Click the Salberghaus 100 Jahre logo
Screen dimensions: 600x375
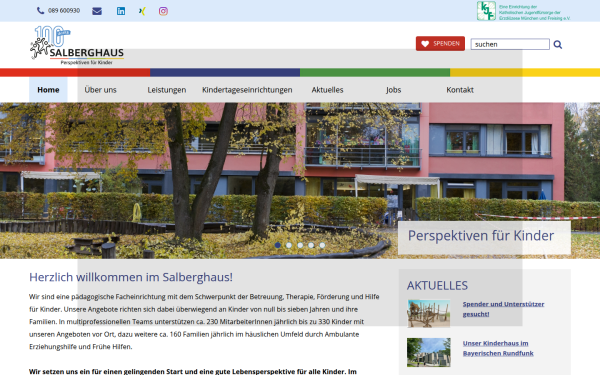(x=77, y=45)
